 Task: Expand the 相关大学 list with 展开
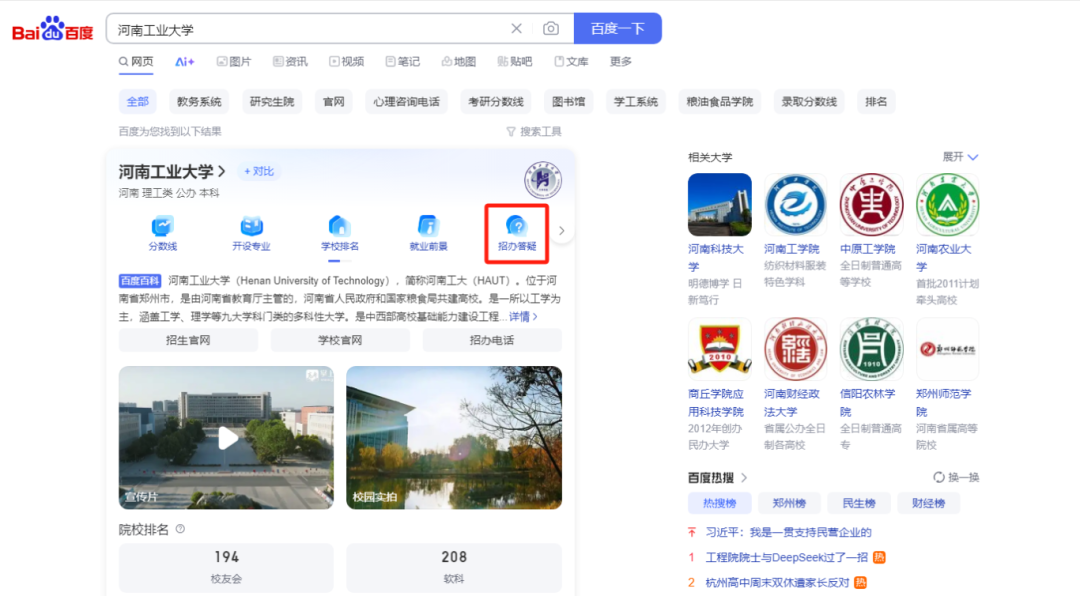pos(960,157)
